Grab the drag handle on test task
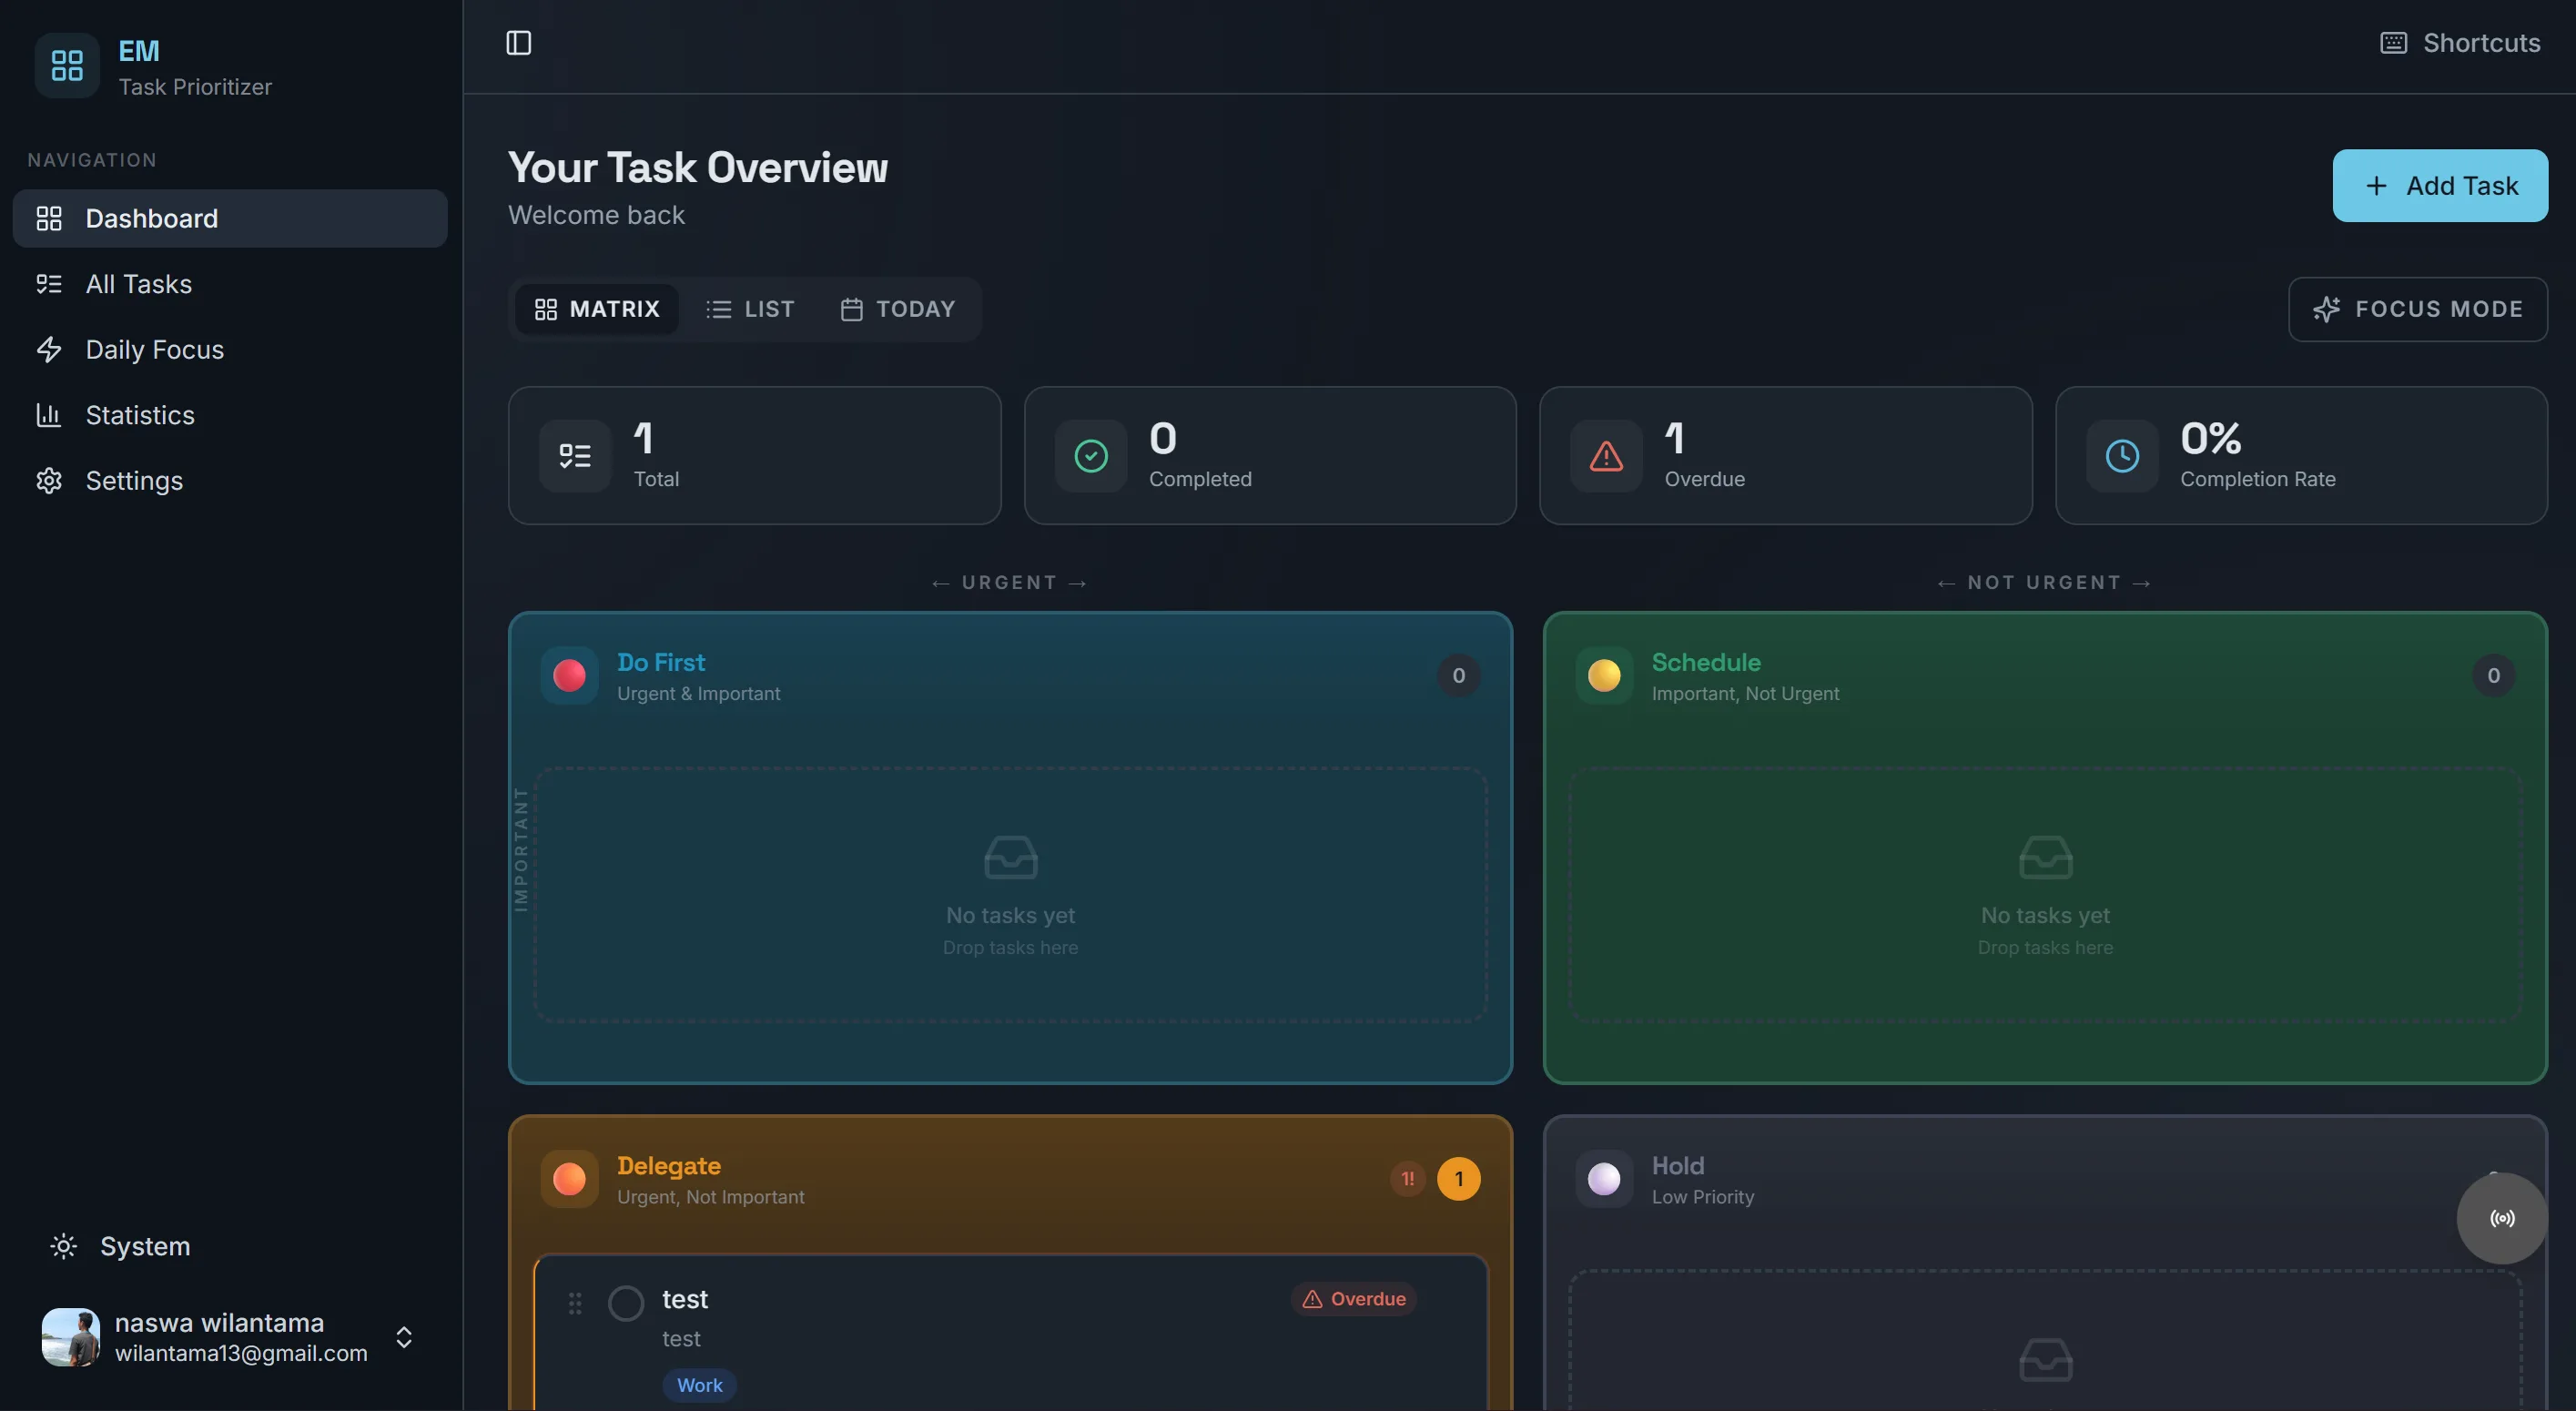 click(x=575, y=1303)
